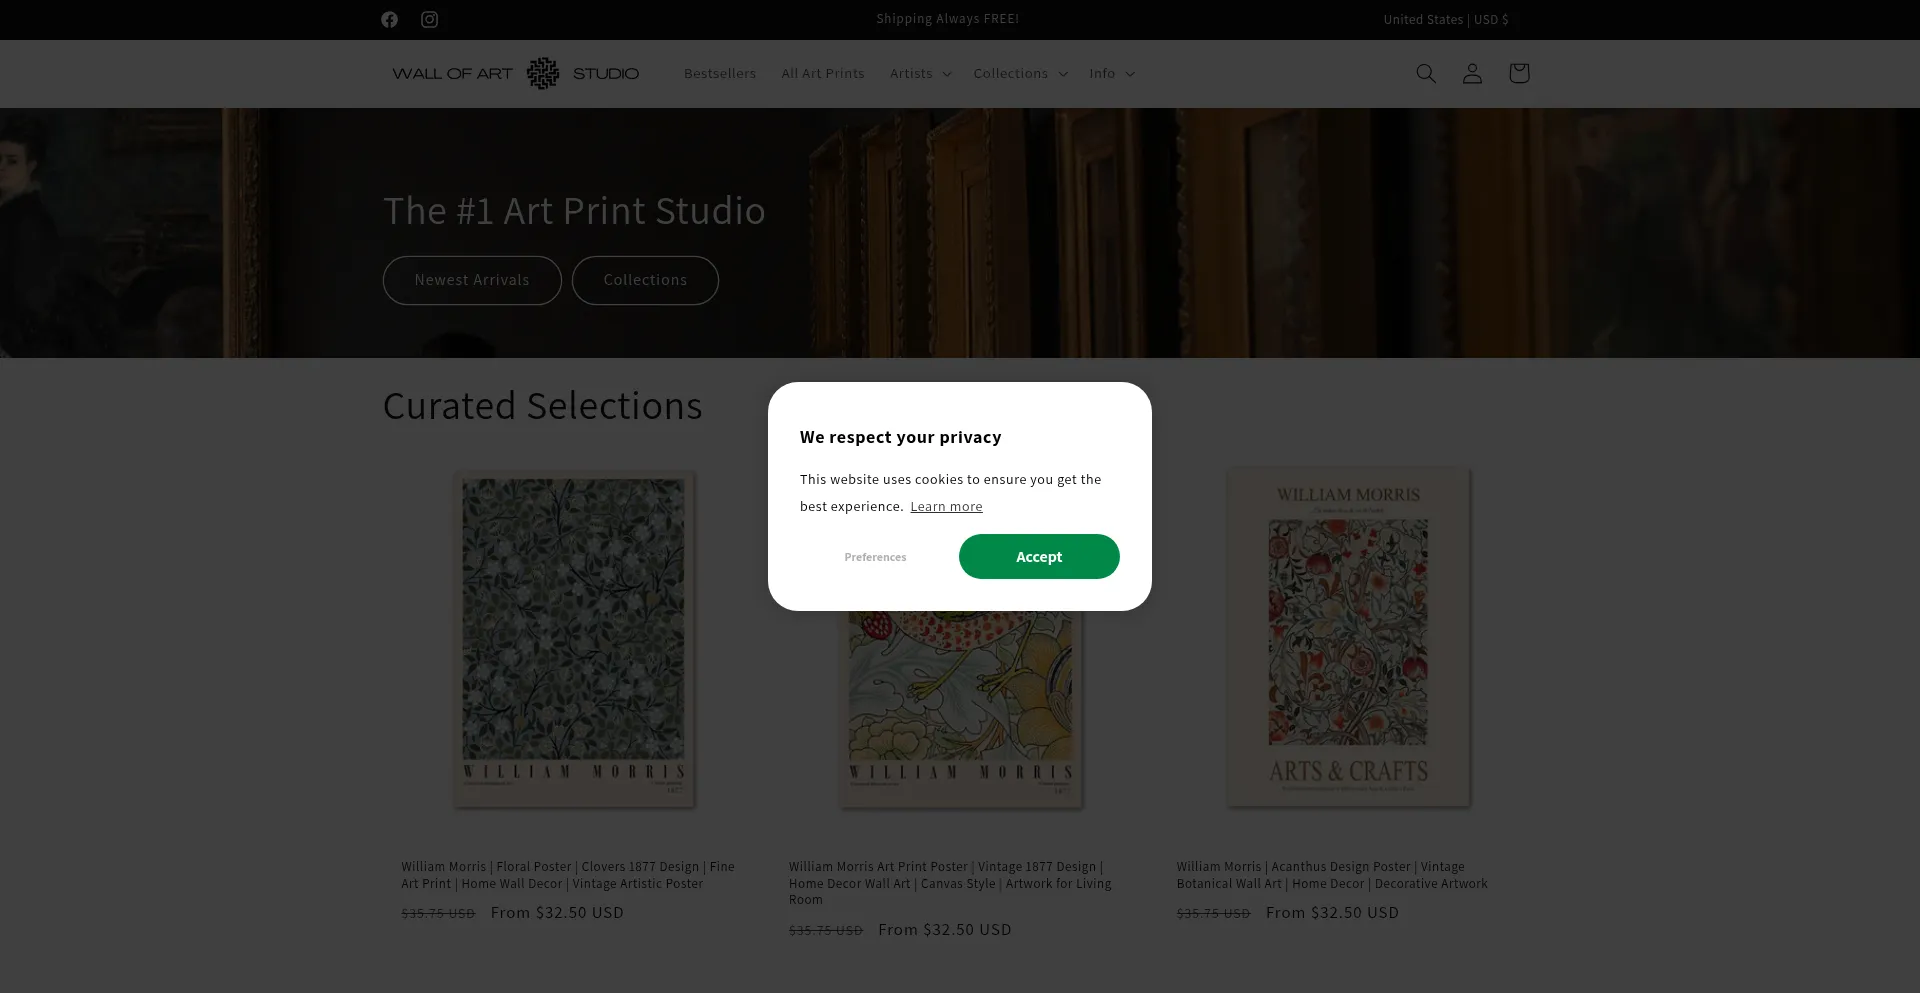Click the Wall of Art Studio logo

pyautogui.click(x=516, y=73)
